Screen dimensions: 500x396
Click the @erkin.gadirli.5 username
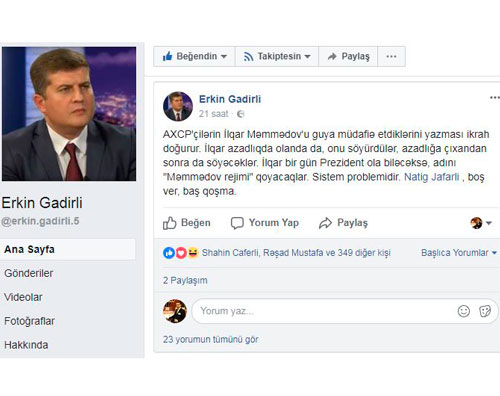[40, 221]
